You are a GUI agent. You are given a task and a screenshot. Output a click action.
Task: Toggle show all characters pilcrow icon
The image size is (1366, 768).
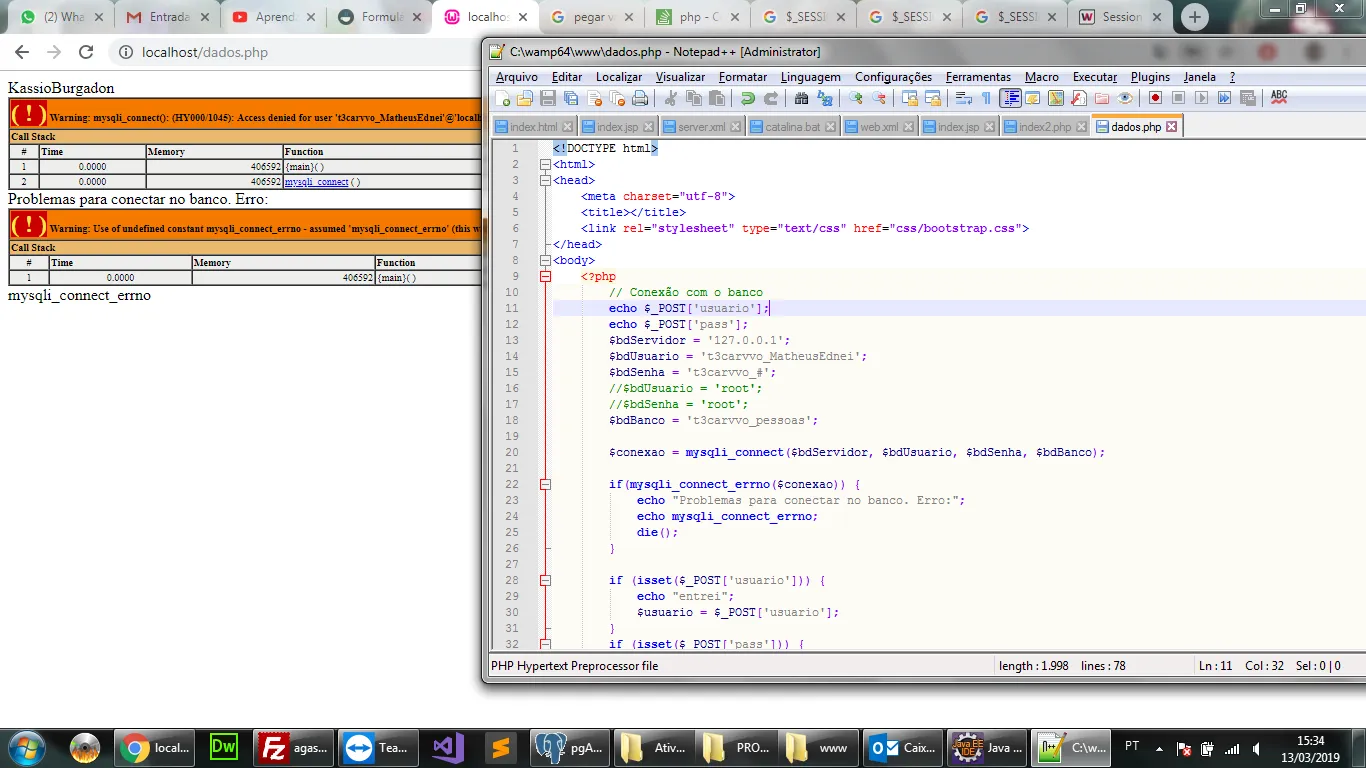coord(986,98)
